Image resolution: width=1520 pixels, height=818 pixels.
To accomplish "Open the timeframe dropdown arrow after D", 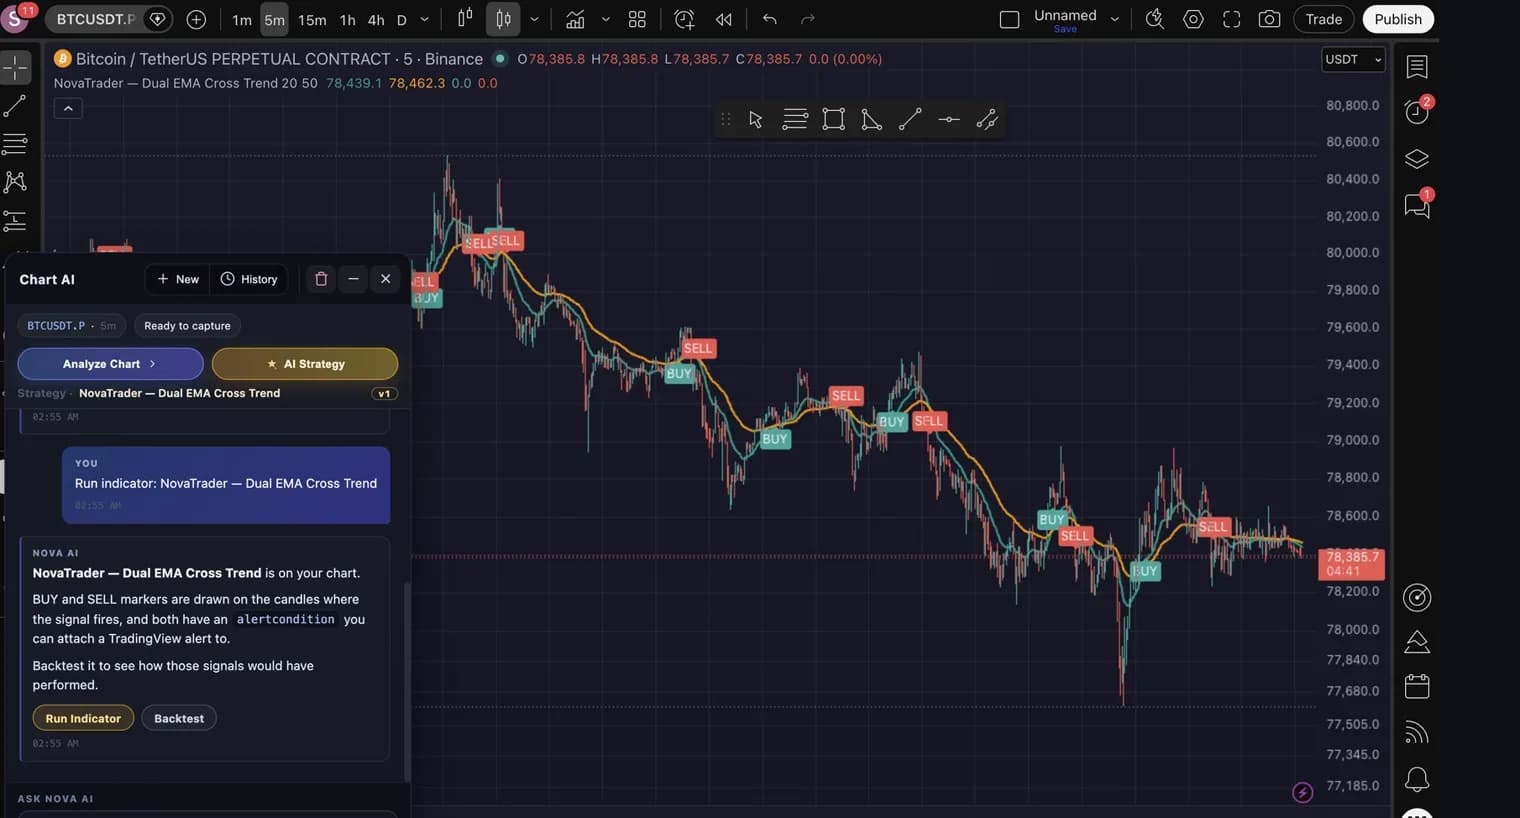I will coord(424,19).
